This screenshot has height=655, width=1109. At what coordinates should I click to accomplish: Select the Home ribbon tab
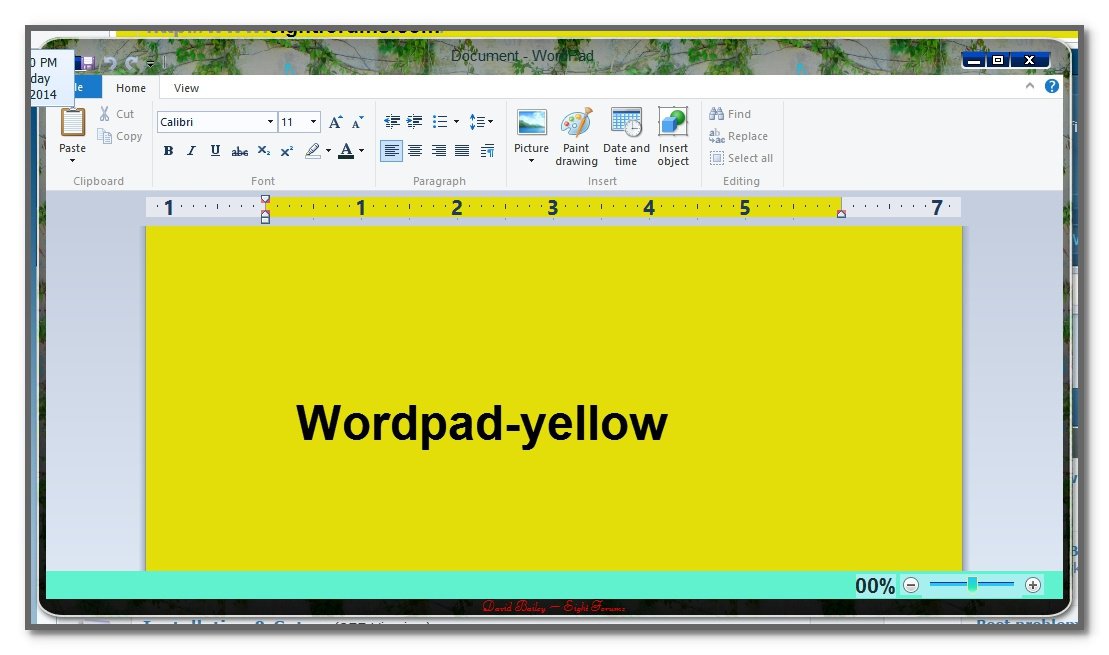point(131,88)
